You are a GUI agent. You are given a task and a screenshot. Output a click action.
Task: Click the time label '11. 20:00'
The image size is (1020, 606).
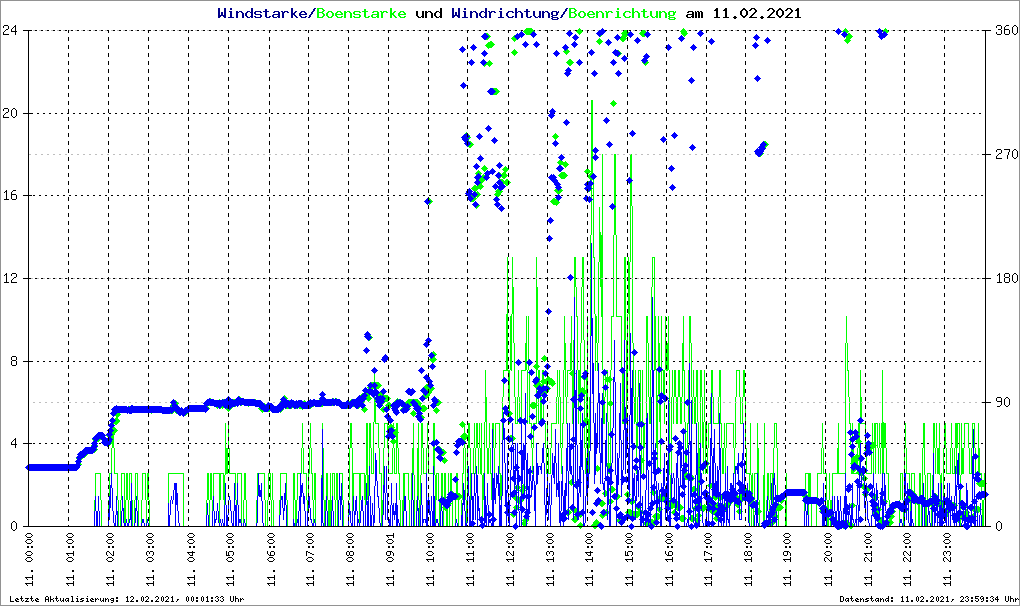pyautogui.click(x=828, y=559)
